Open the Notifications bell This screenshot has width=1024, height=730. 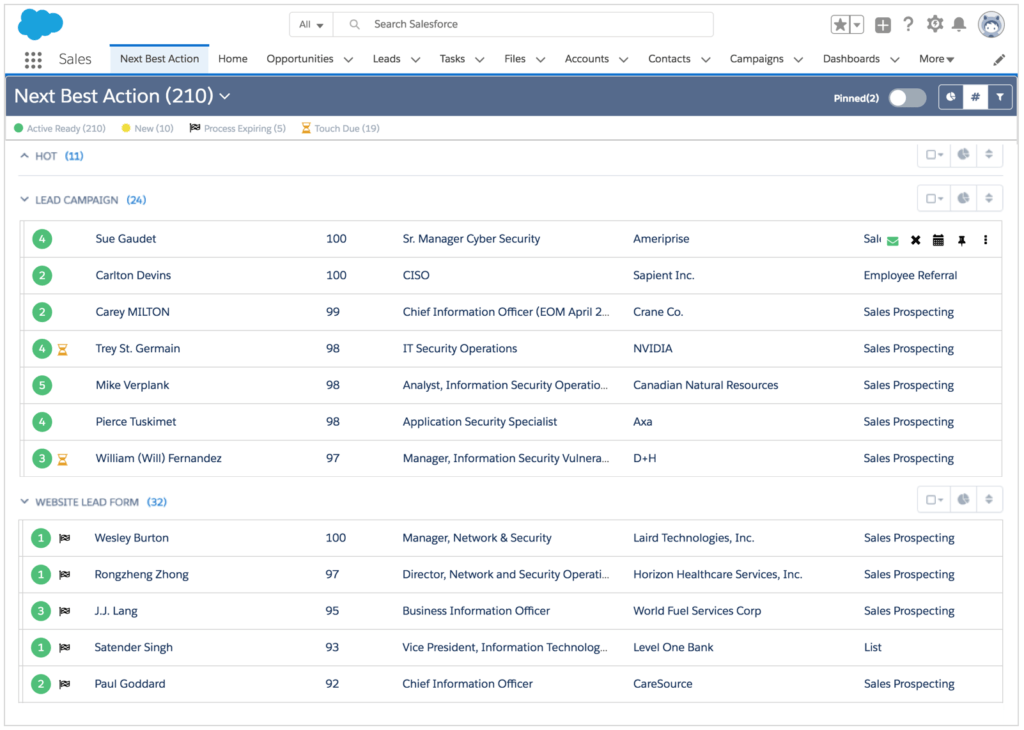click(x=959, y=24)
